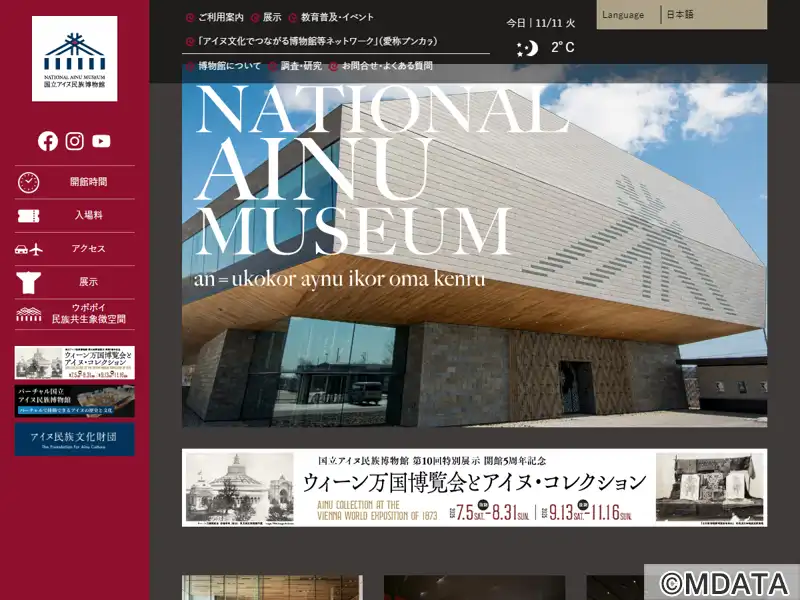Open the museum's YouTube channel icon
The image size is (800, 600).
click(x=101, y=141)
